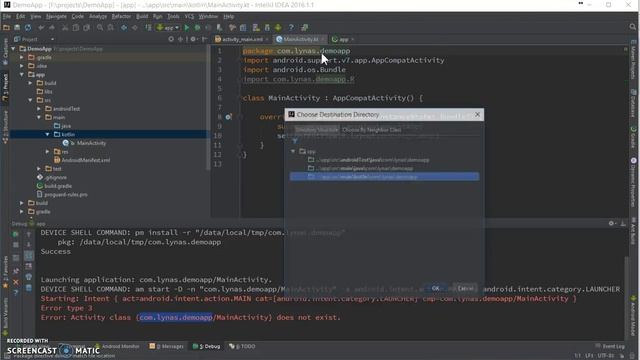Open the File menu
Image resolution: width=640 pixels, height=360 pixels.
[x=7, y=16]
